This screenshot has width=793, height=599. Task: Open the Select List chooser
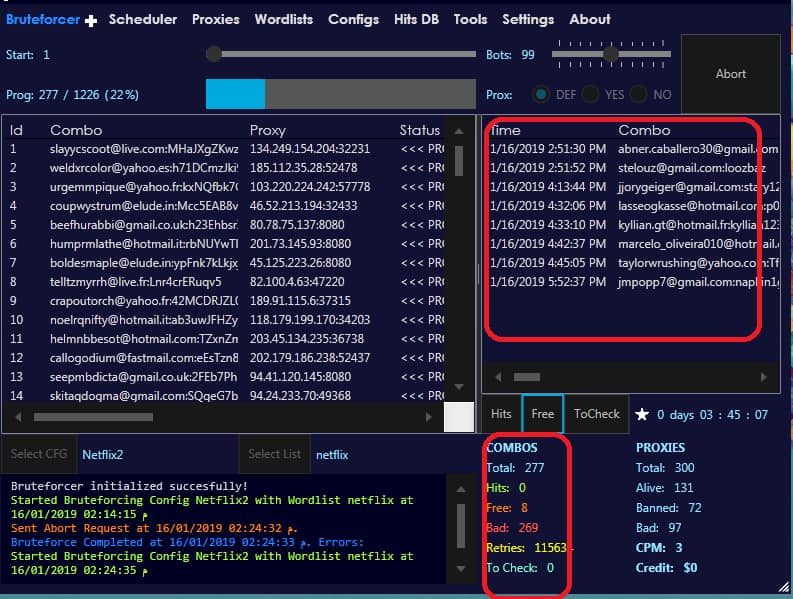275,454
